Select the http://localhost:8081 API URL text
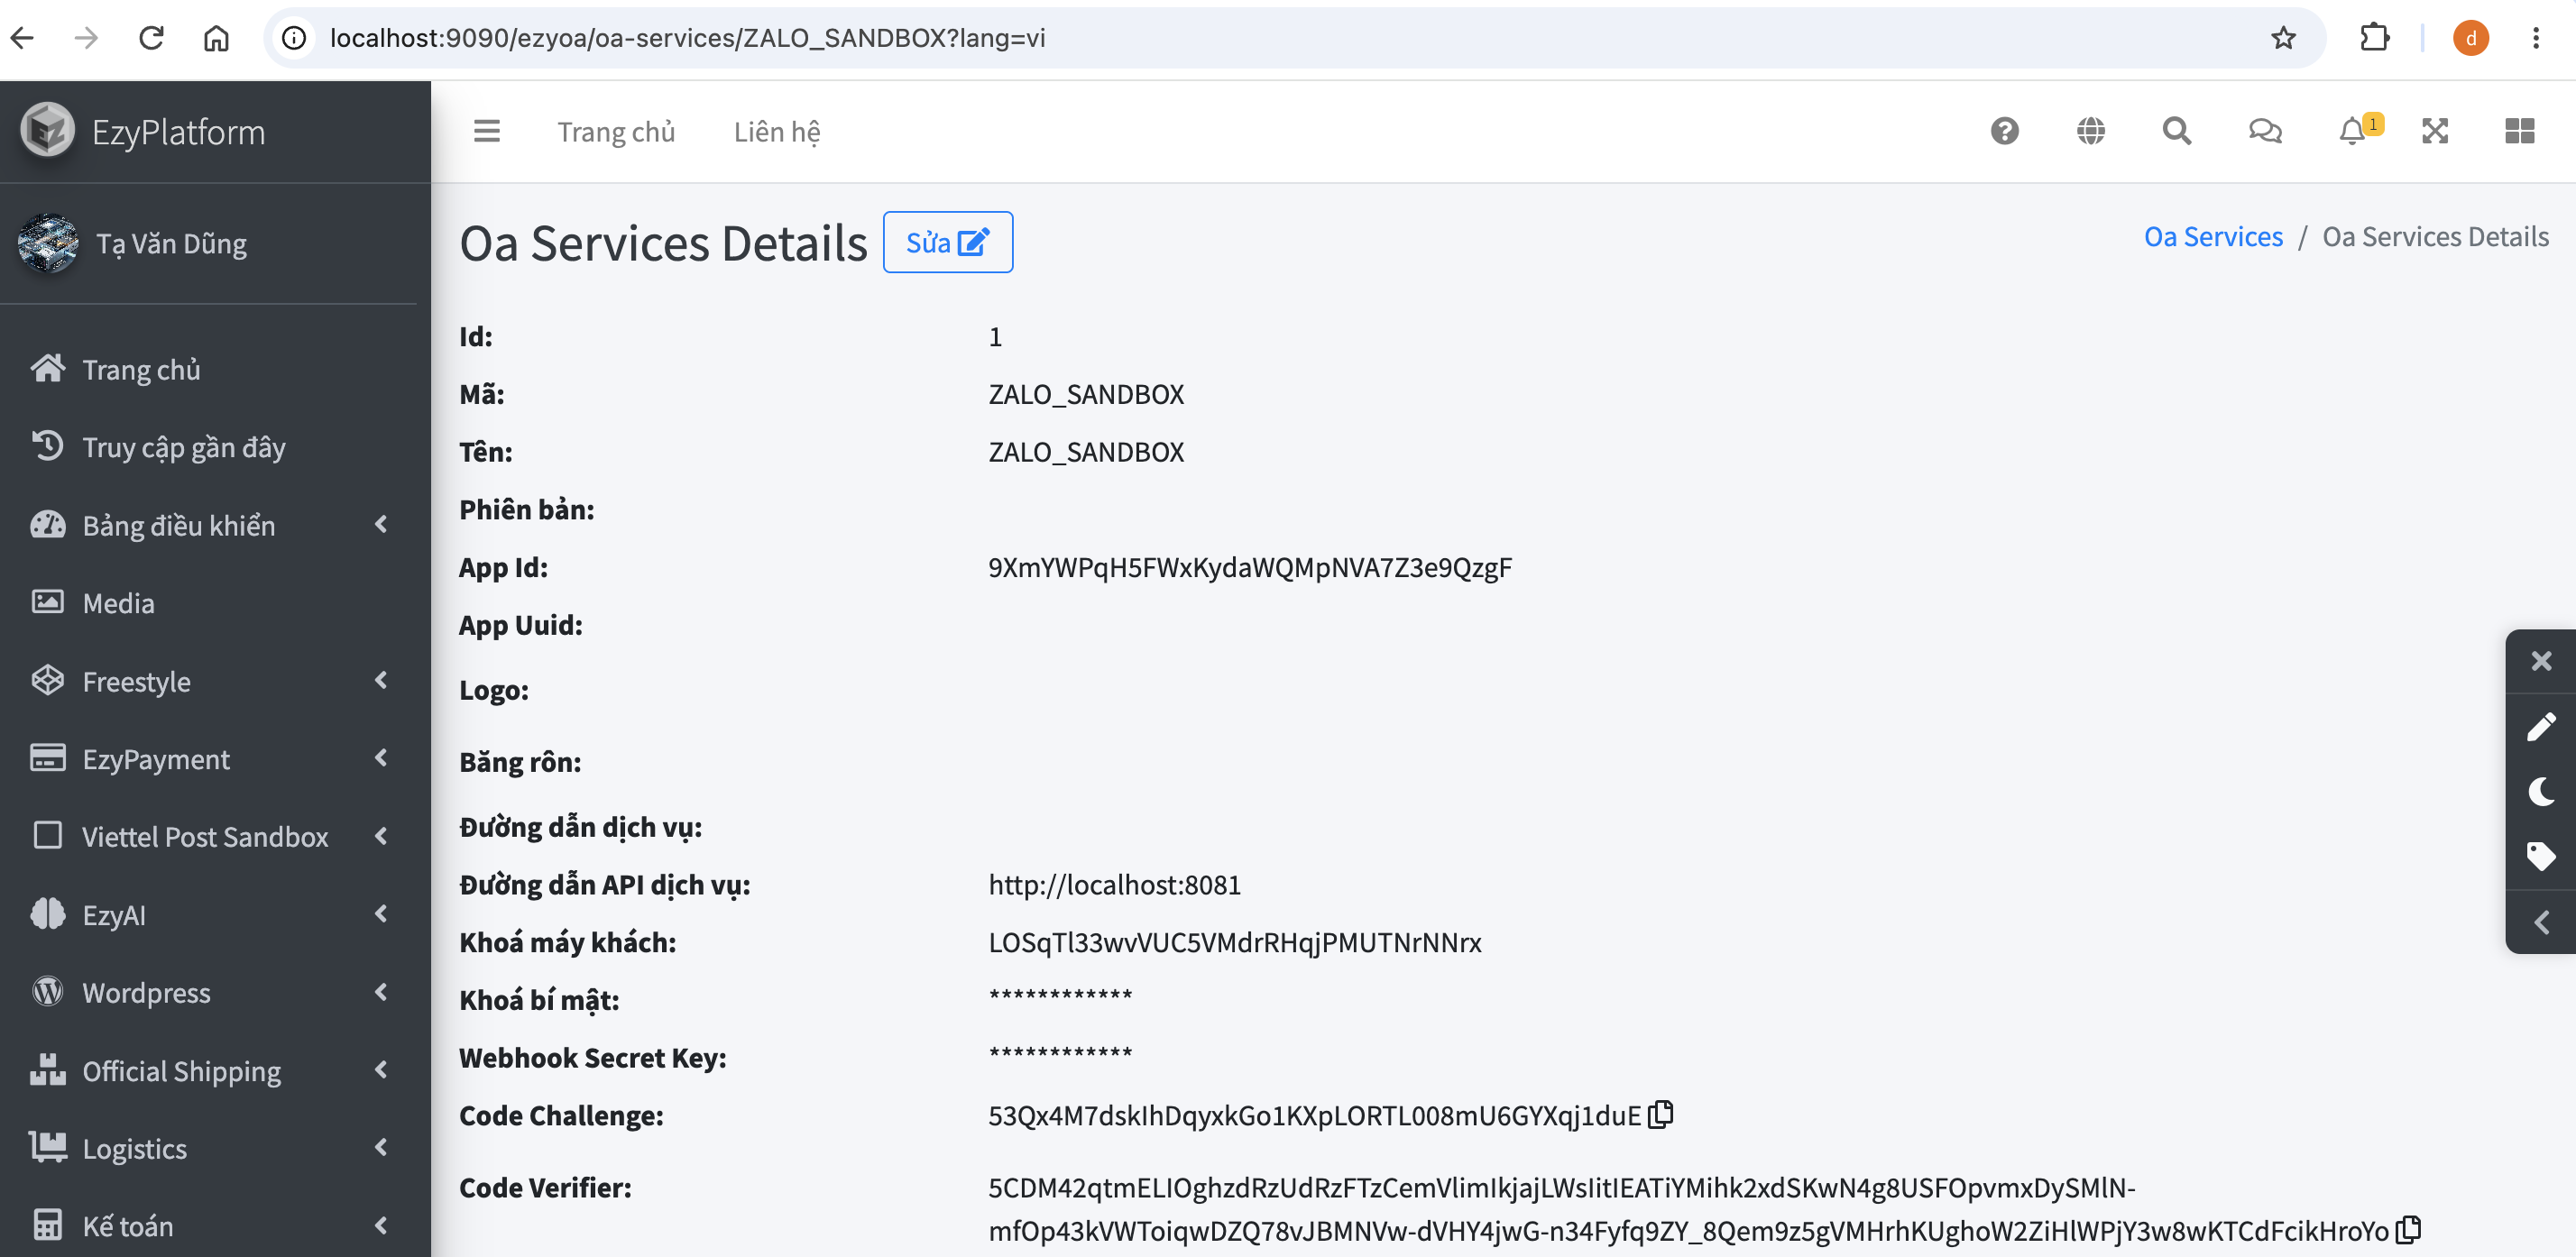 [1114, 884]
